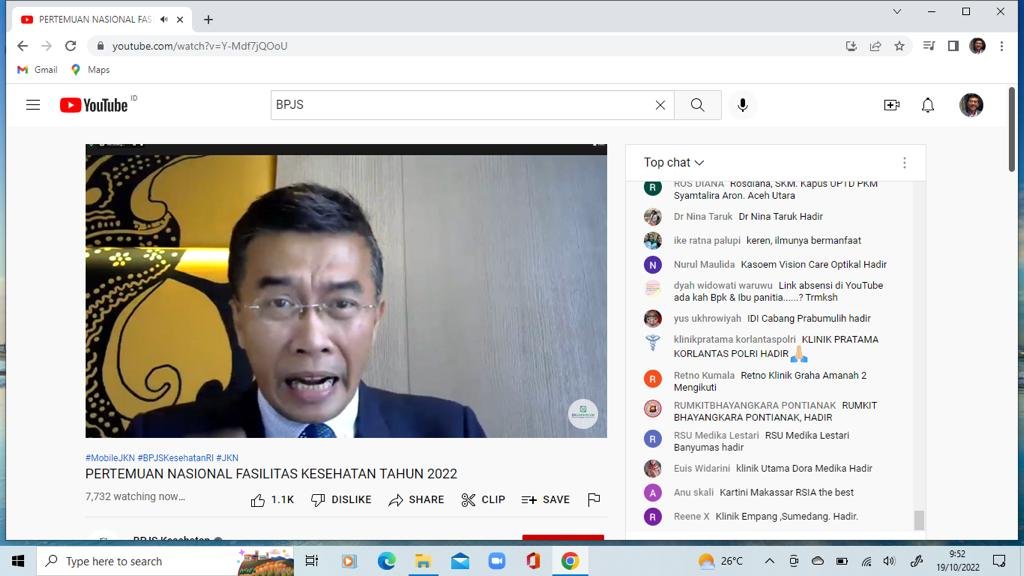
Task: Open the Chrome profile avatar
Action: click(978, 46)
